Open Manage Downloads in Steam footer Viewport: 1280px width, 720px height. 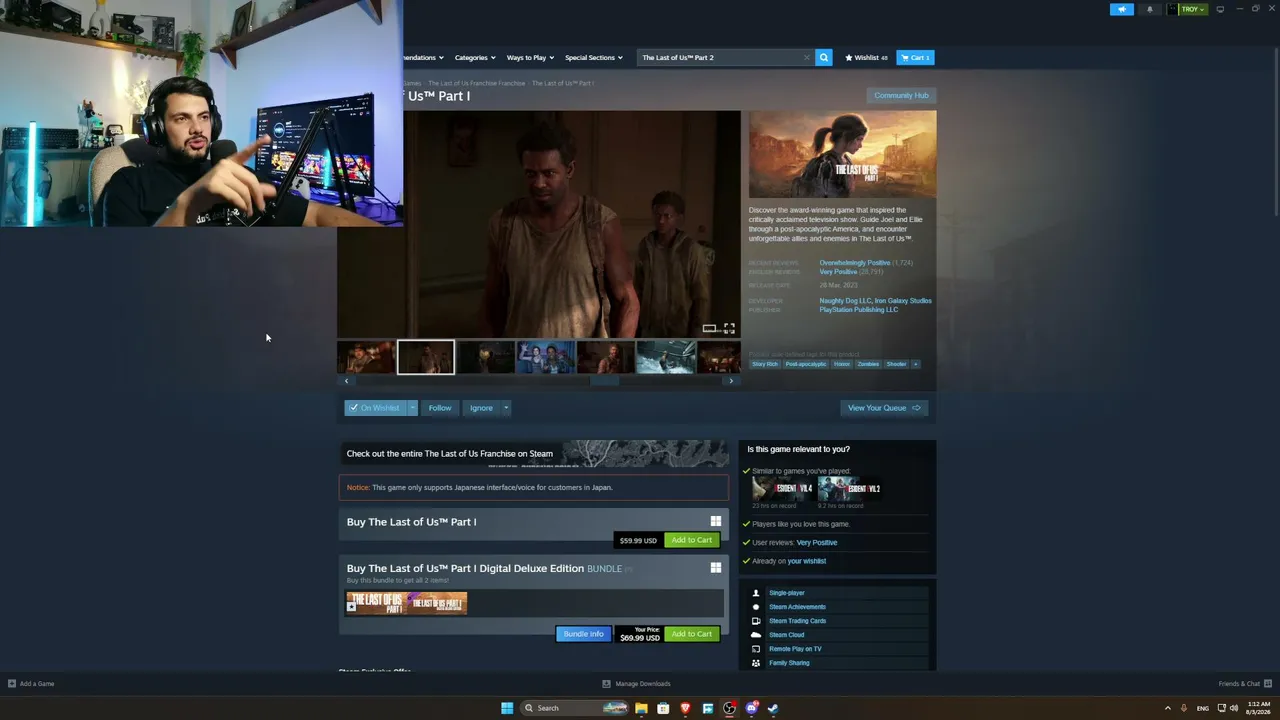[x=636, y=684]
